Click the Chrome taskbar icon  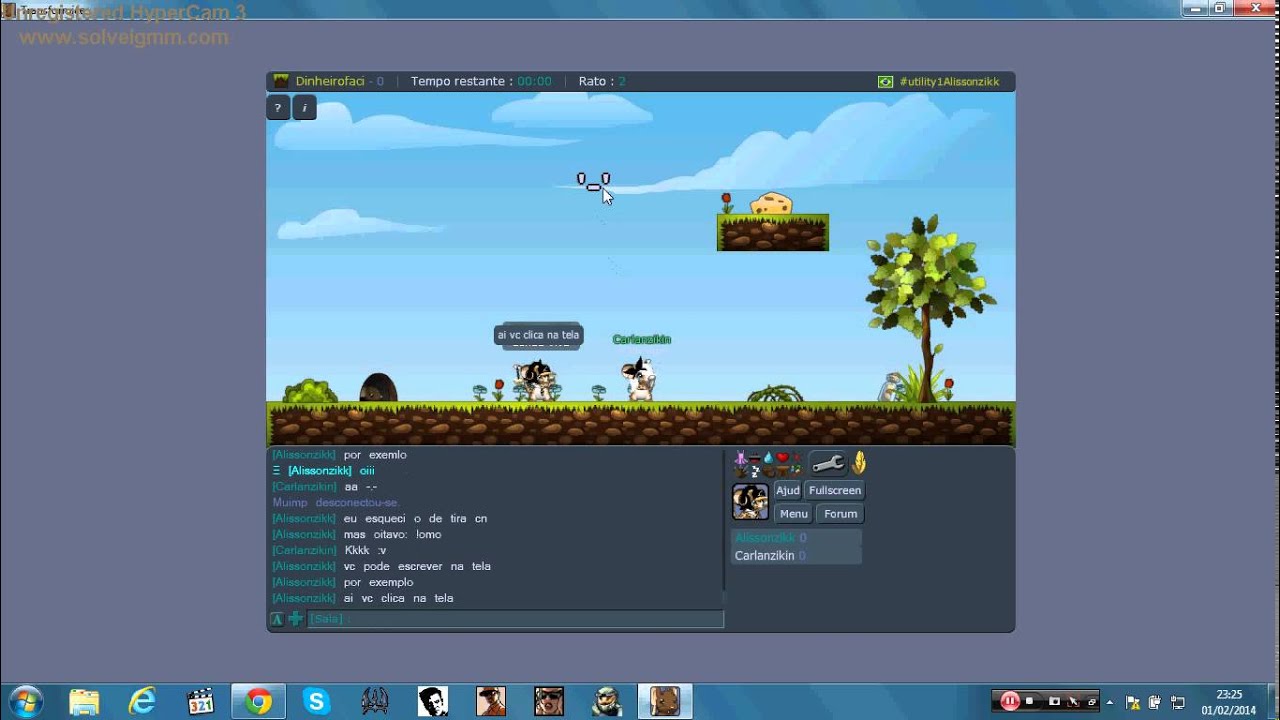pyautogui.click(x=259, y=701)
